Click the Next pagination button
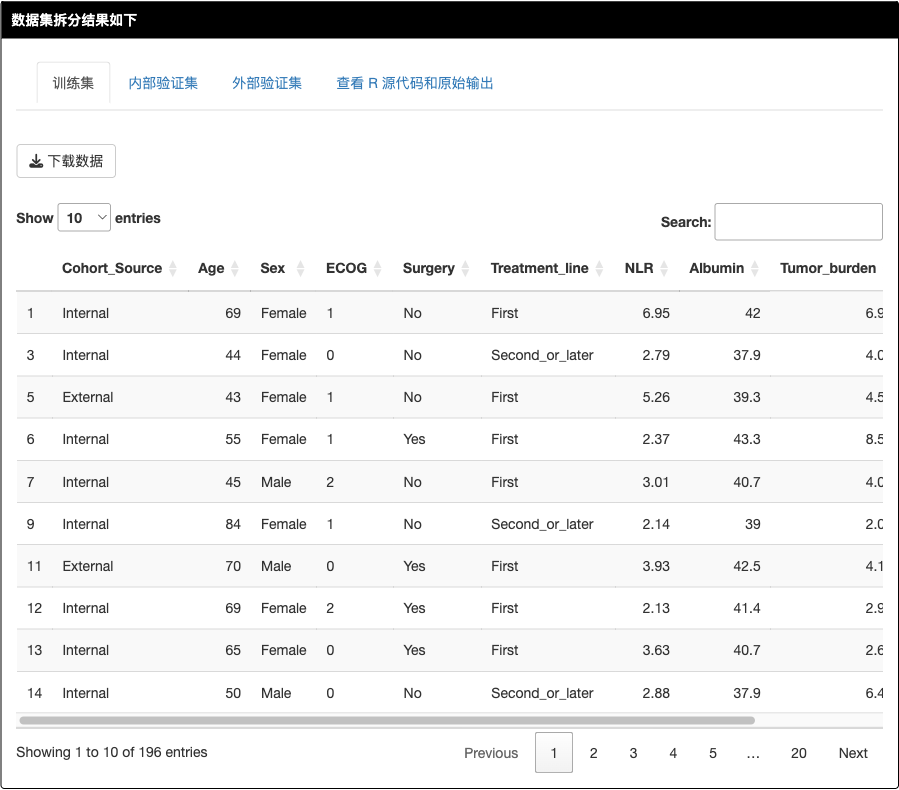 tap(853, 753)
